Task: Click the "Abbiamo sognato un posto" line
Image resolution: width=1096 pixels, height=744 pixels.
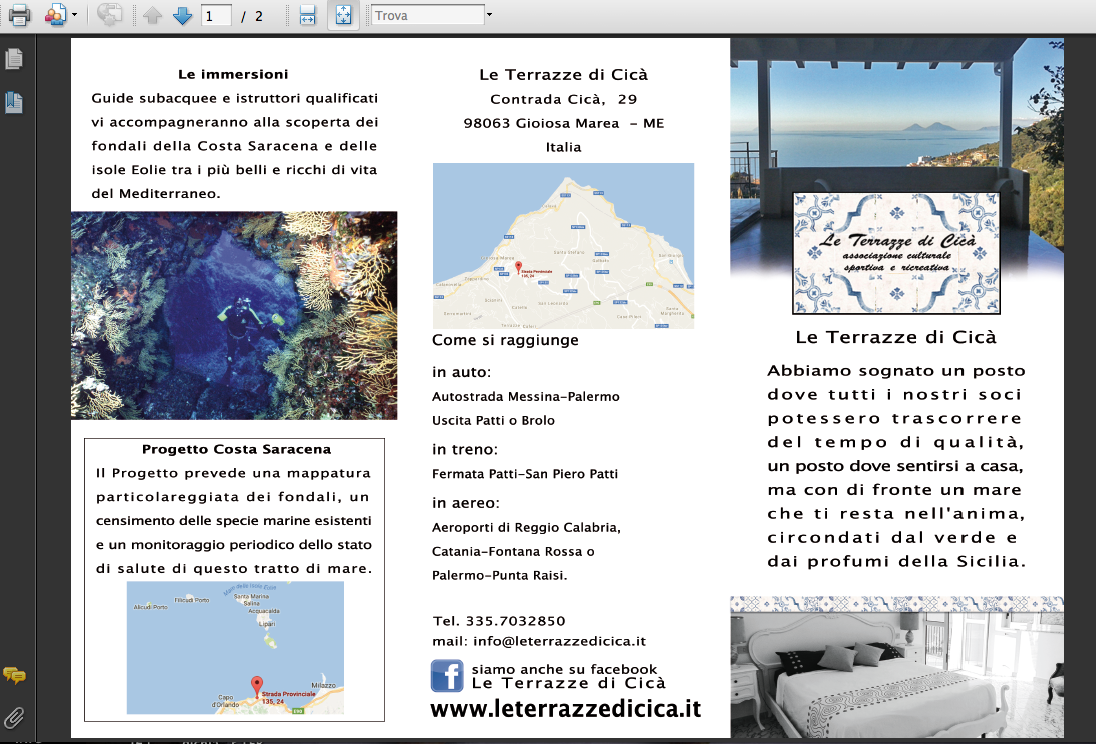Action: click(896, 371)
